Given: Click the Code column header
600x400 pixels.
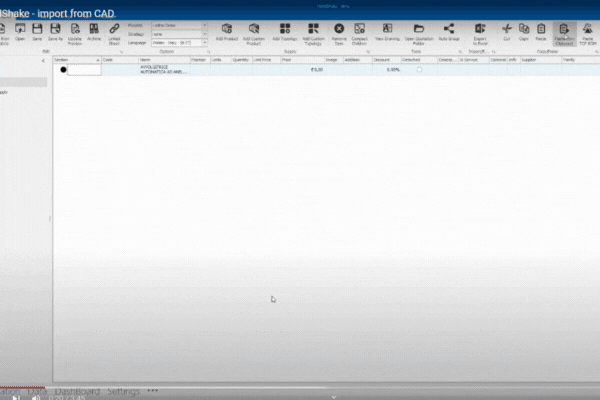Looking at the screenshot, I should tap(120, 60).
